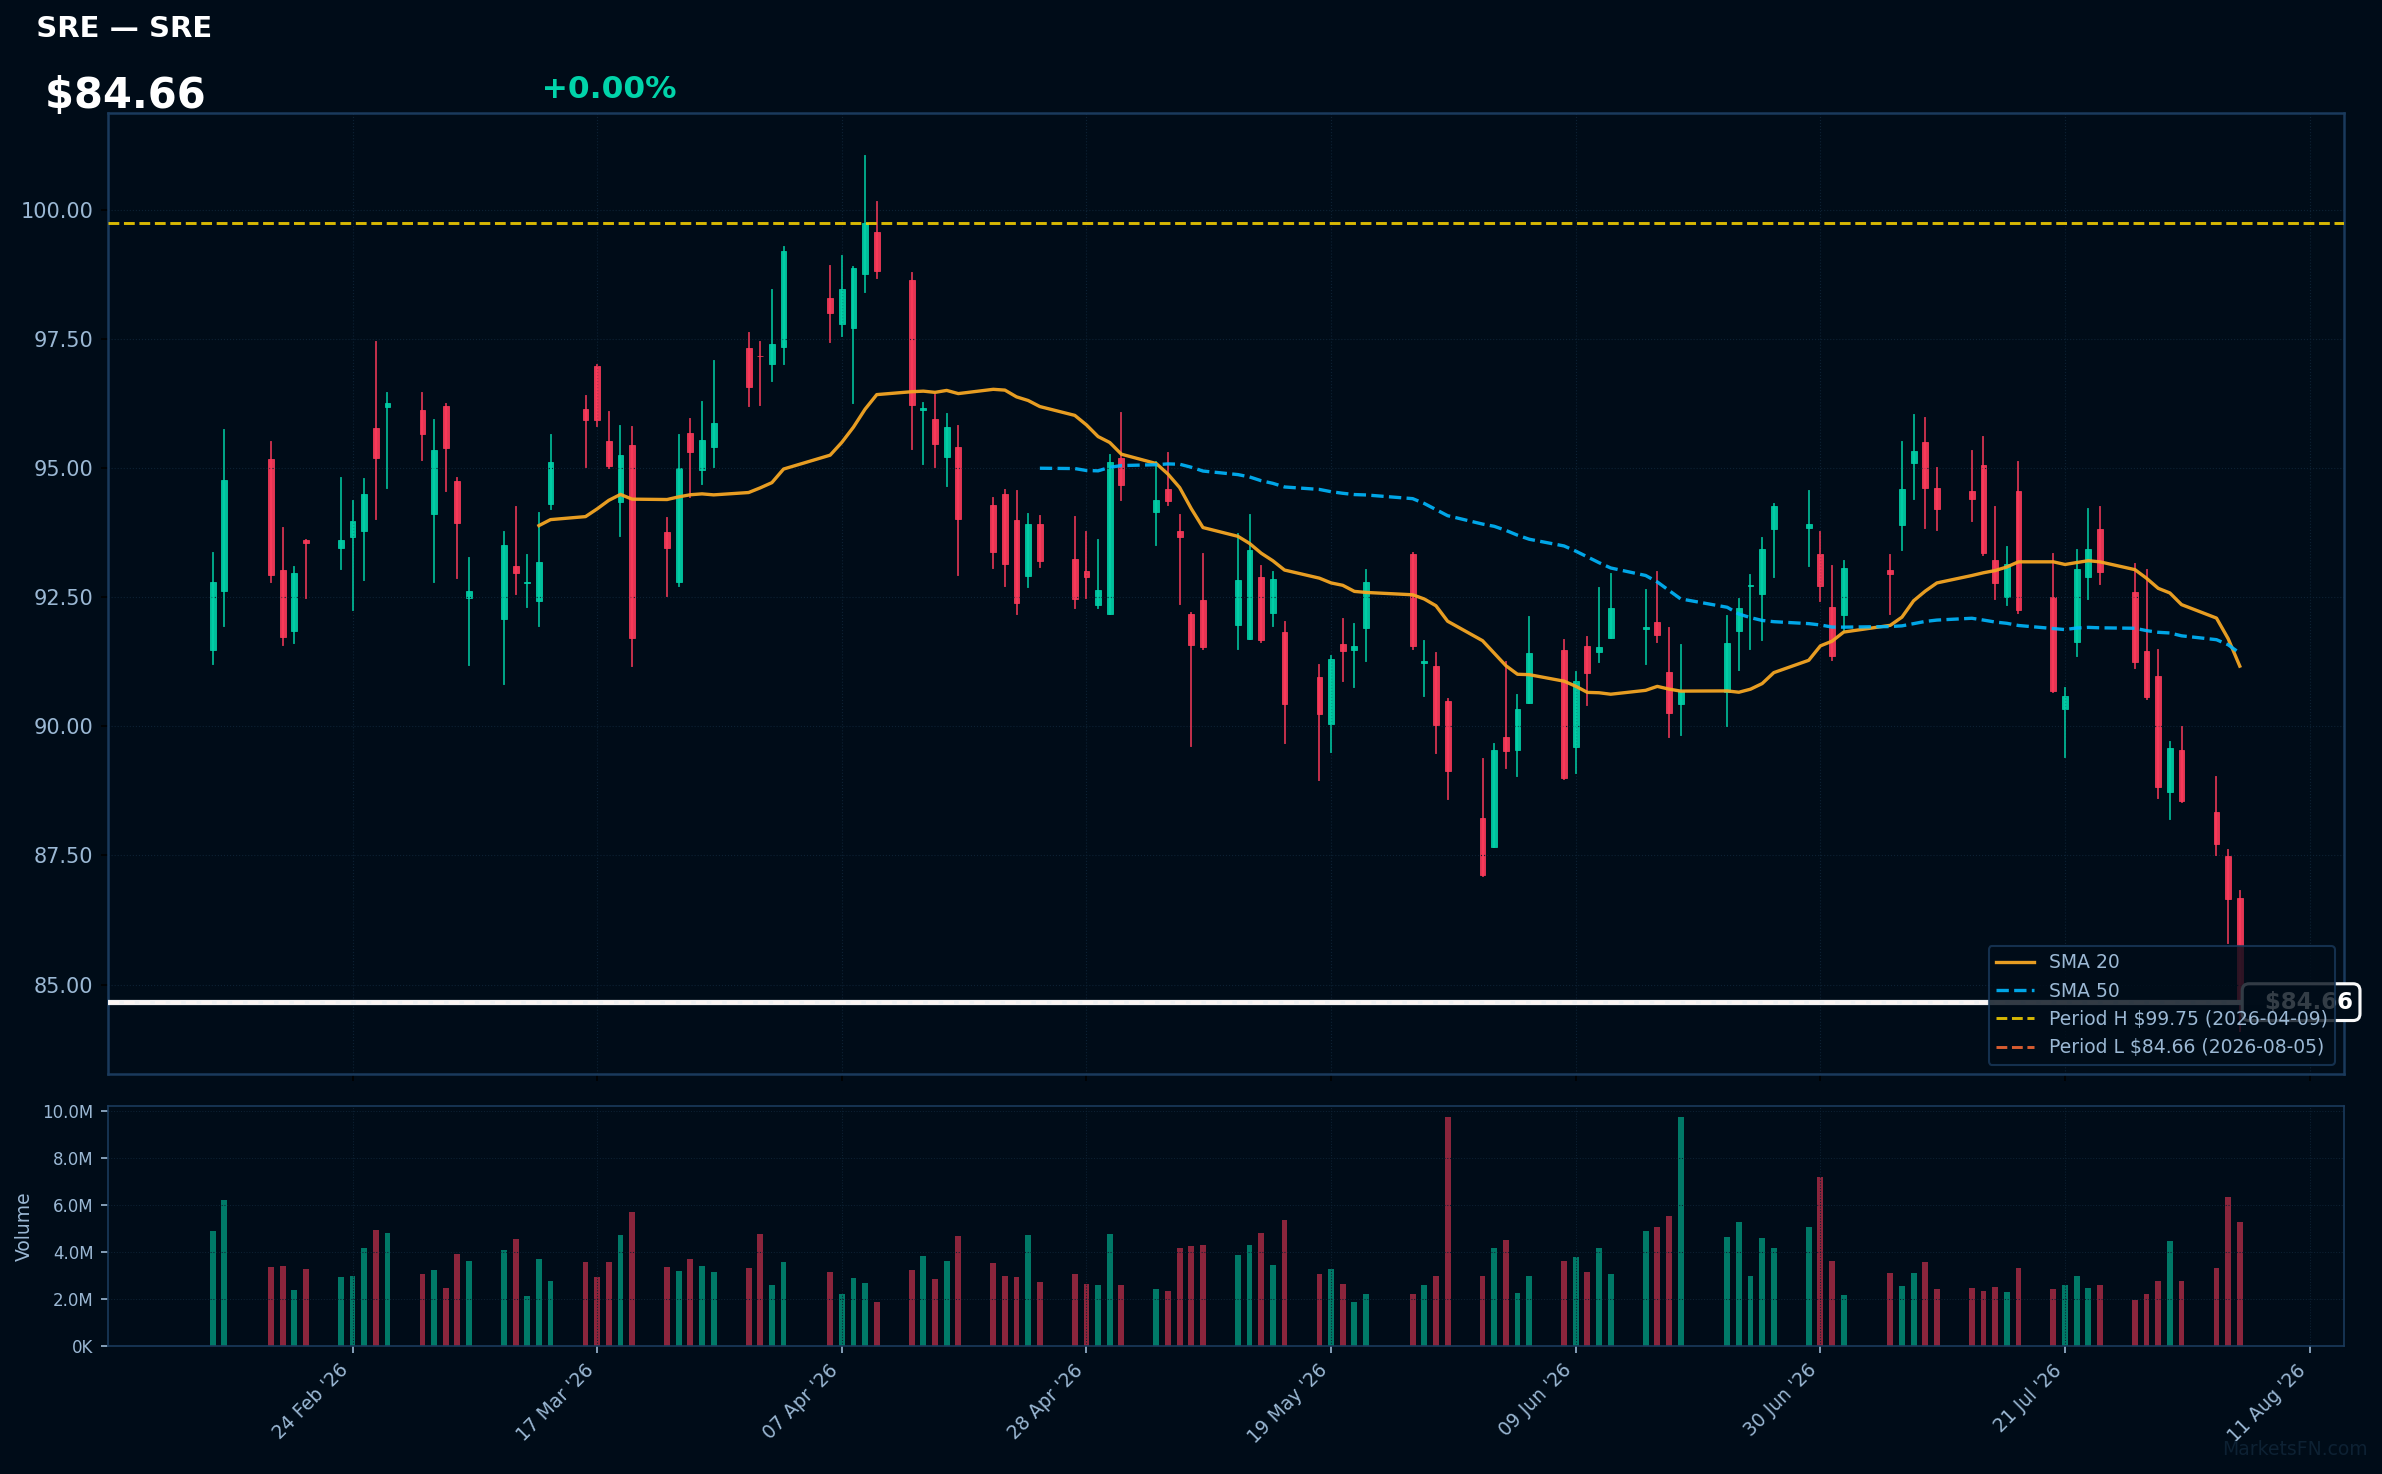Click the 2.0M volume axis label
Viewport: 2382px width, 1474px height.
coord(72,1300)
